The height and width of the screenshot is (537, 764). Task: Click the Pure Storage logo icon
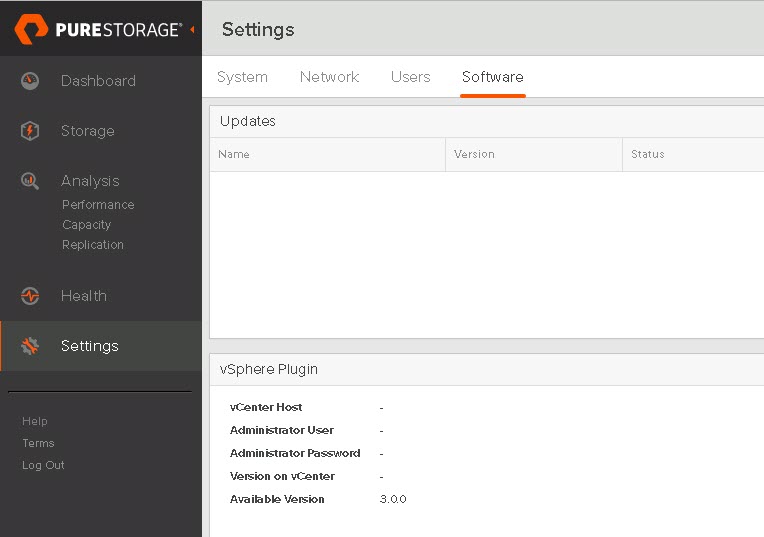31,29
